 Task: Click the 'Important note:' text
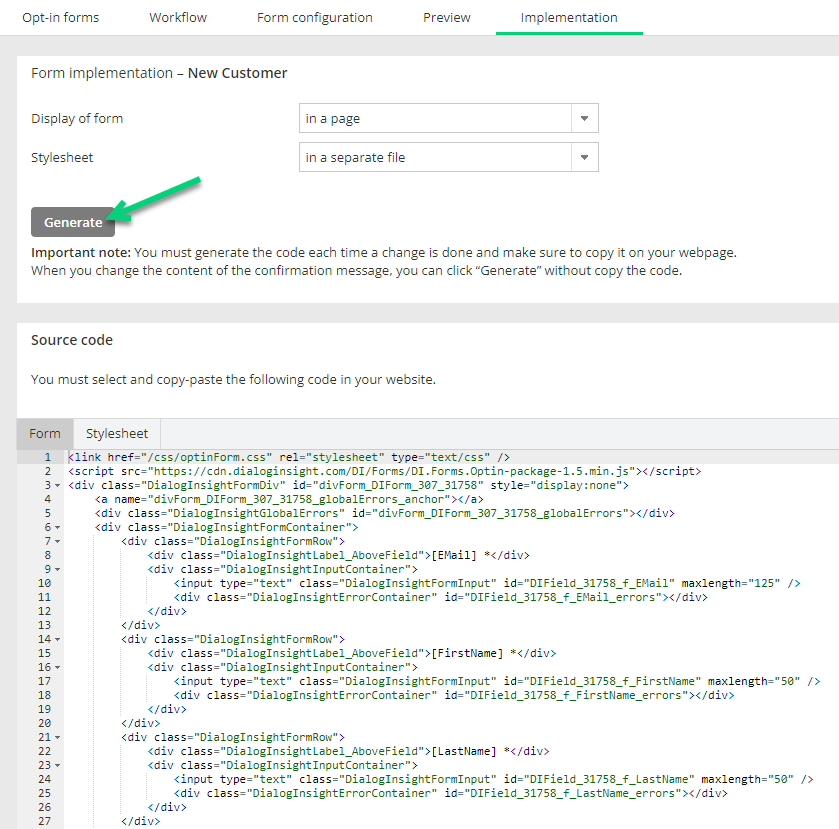tap(81, 253)
